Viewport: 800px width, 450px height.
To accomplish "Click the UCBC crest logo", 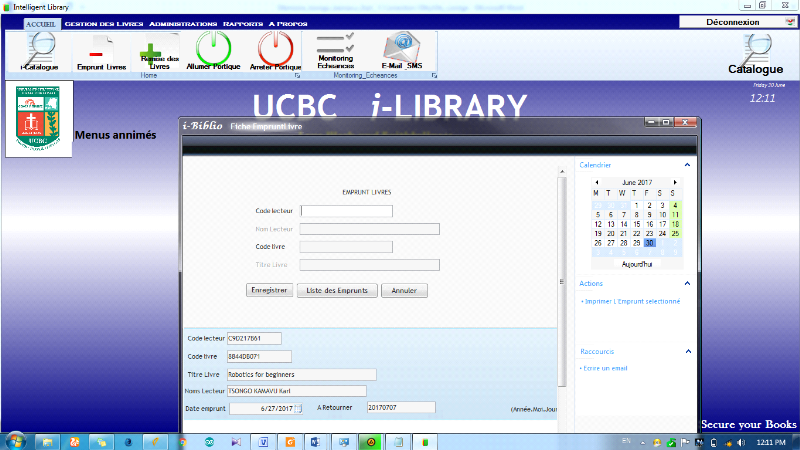I will (x=39, y=118).
